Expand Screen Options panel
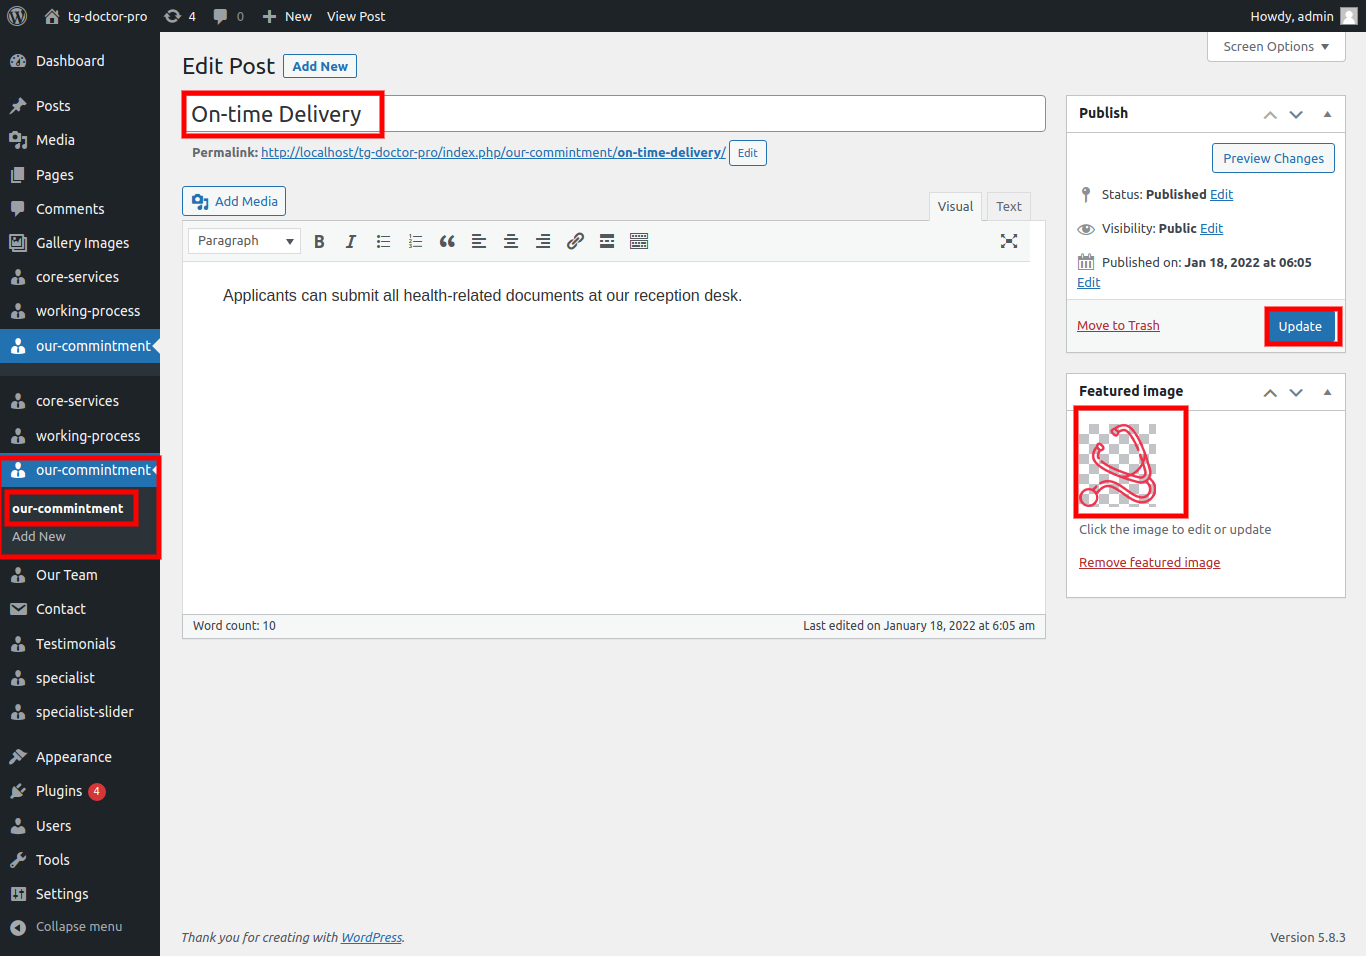This screenshot has width=1366, height=957. pyautogui.click(x=1275, y=47)
